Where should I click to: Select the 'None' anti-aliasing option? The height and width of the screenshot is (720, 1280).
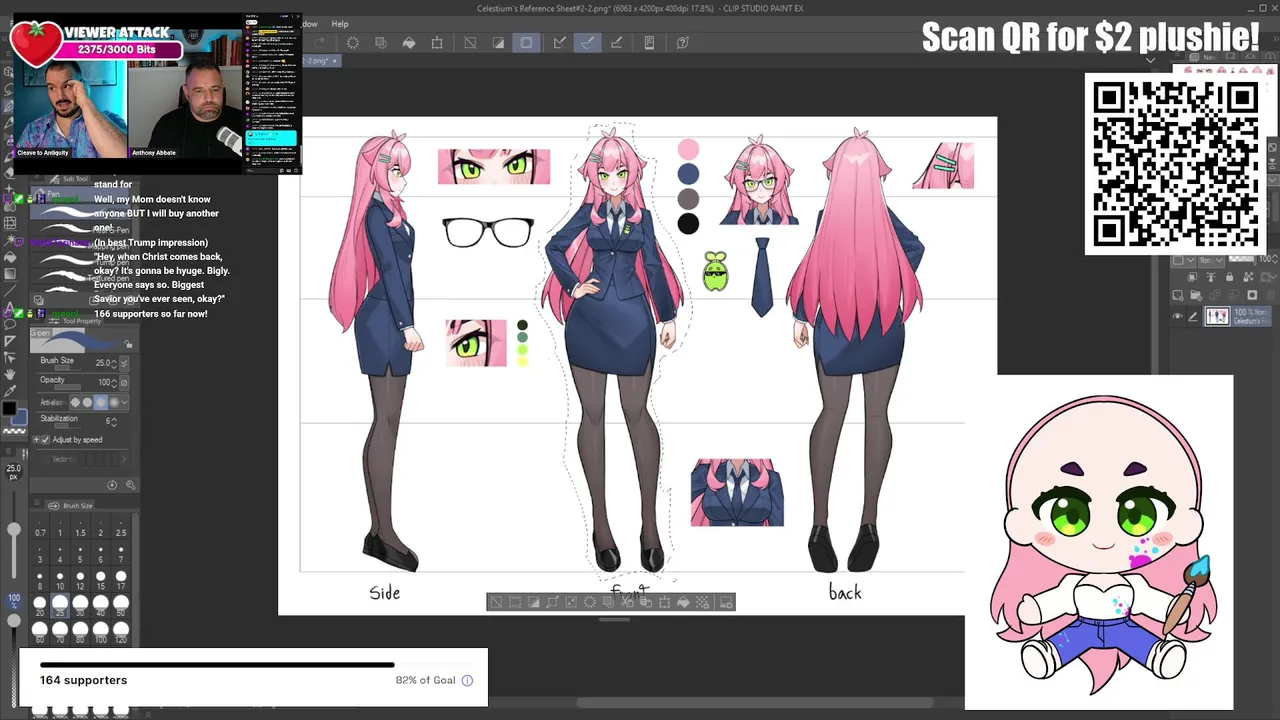(75, 402)
